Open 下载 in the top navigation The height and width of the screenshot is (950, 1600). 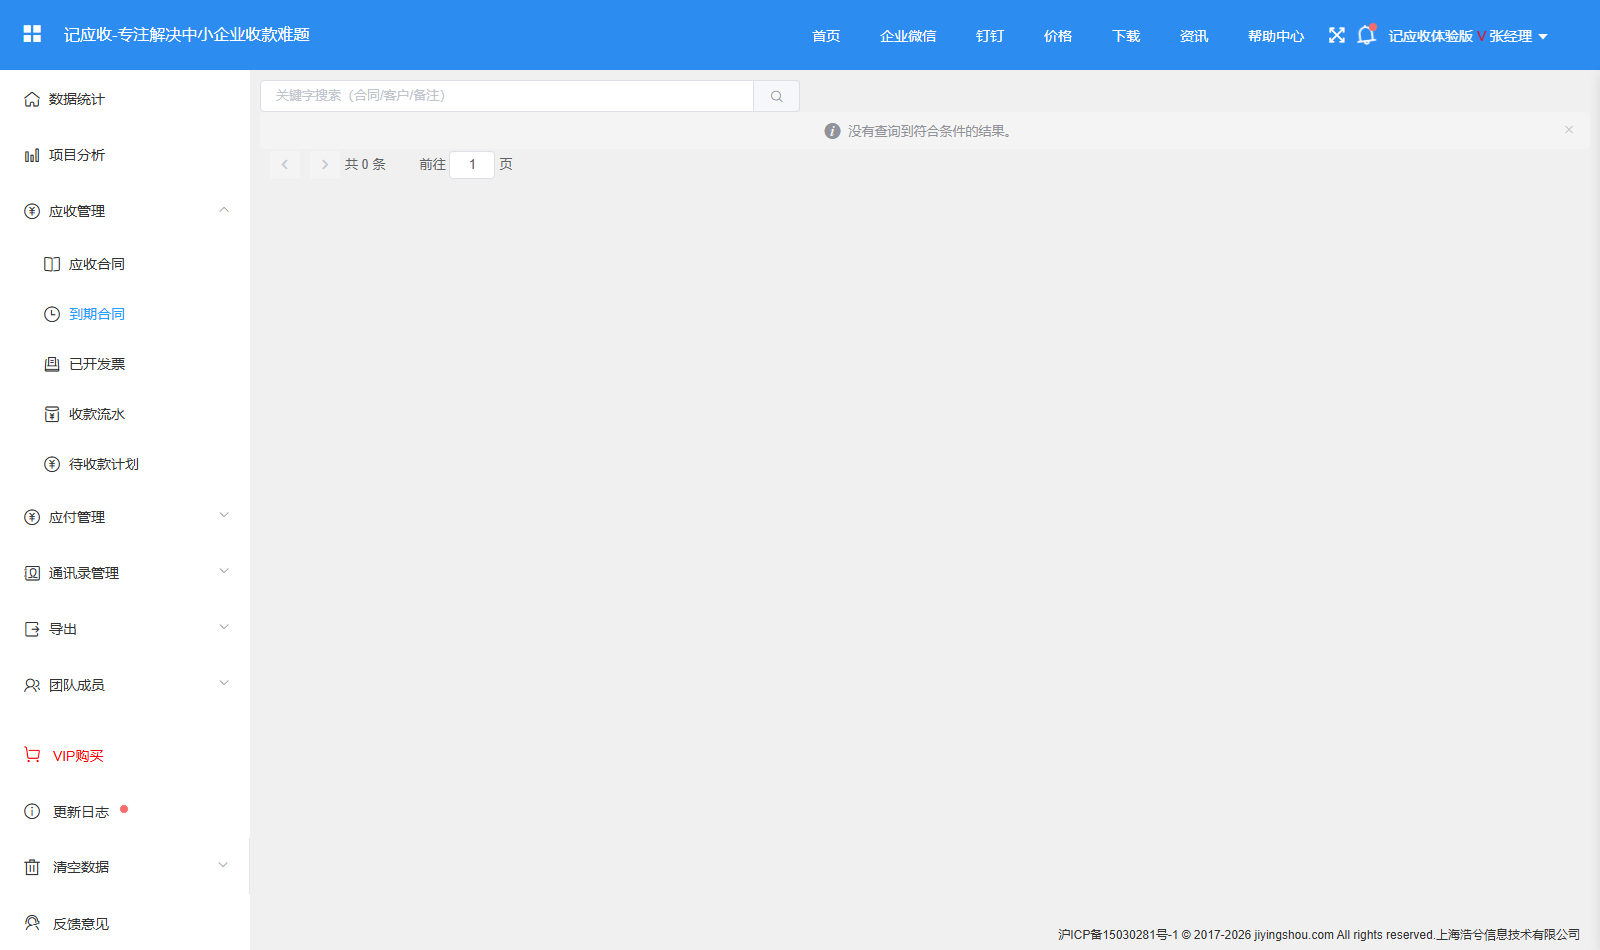(1126, 36)
